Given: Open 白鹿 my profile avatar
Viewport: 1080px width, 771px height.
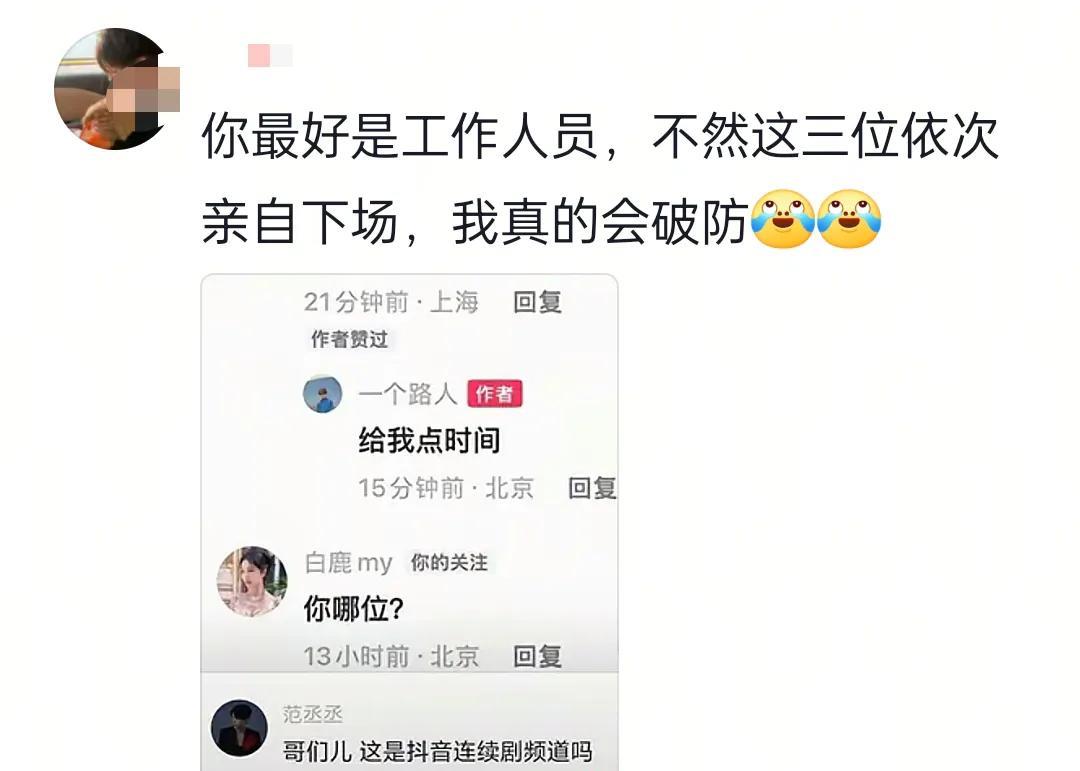Looking at the screenshot, I should pyautogui.click(x=252, y=581).
